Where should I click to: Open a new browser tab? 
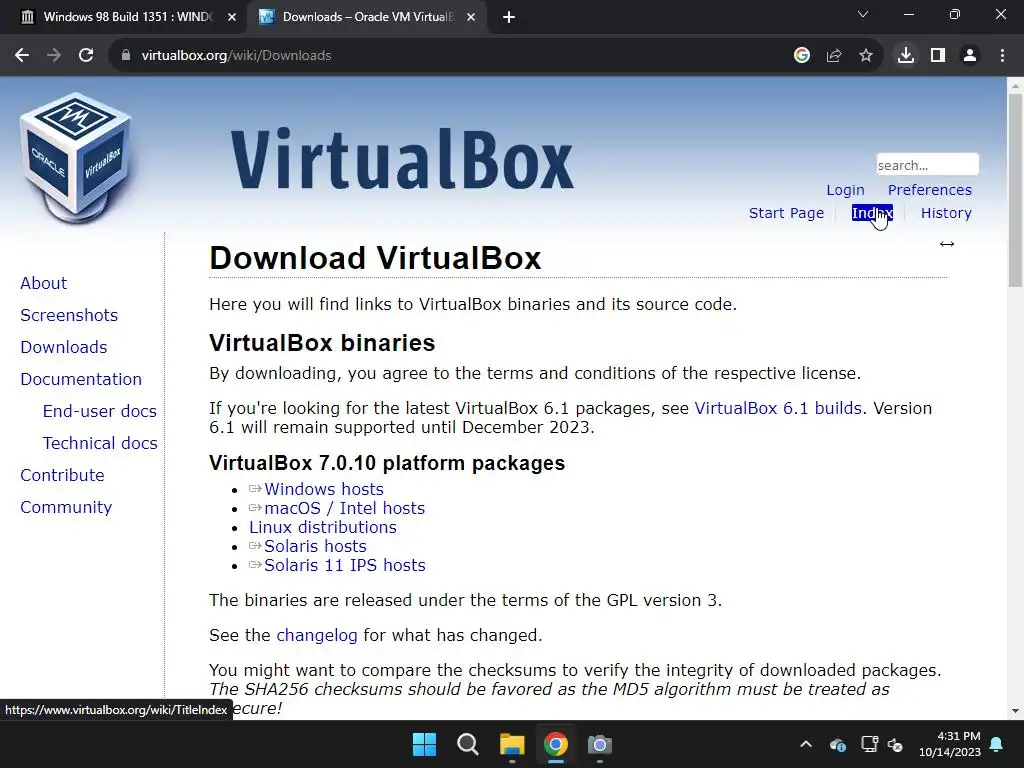coord(509,17)
